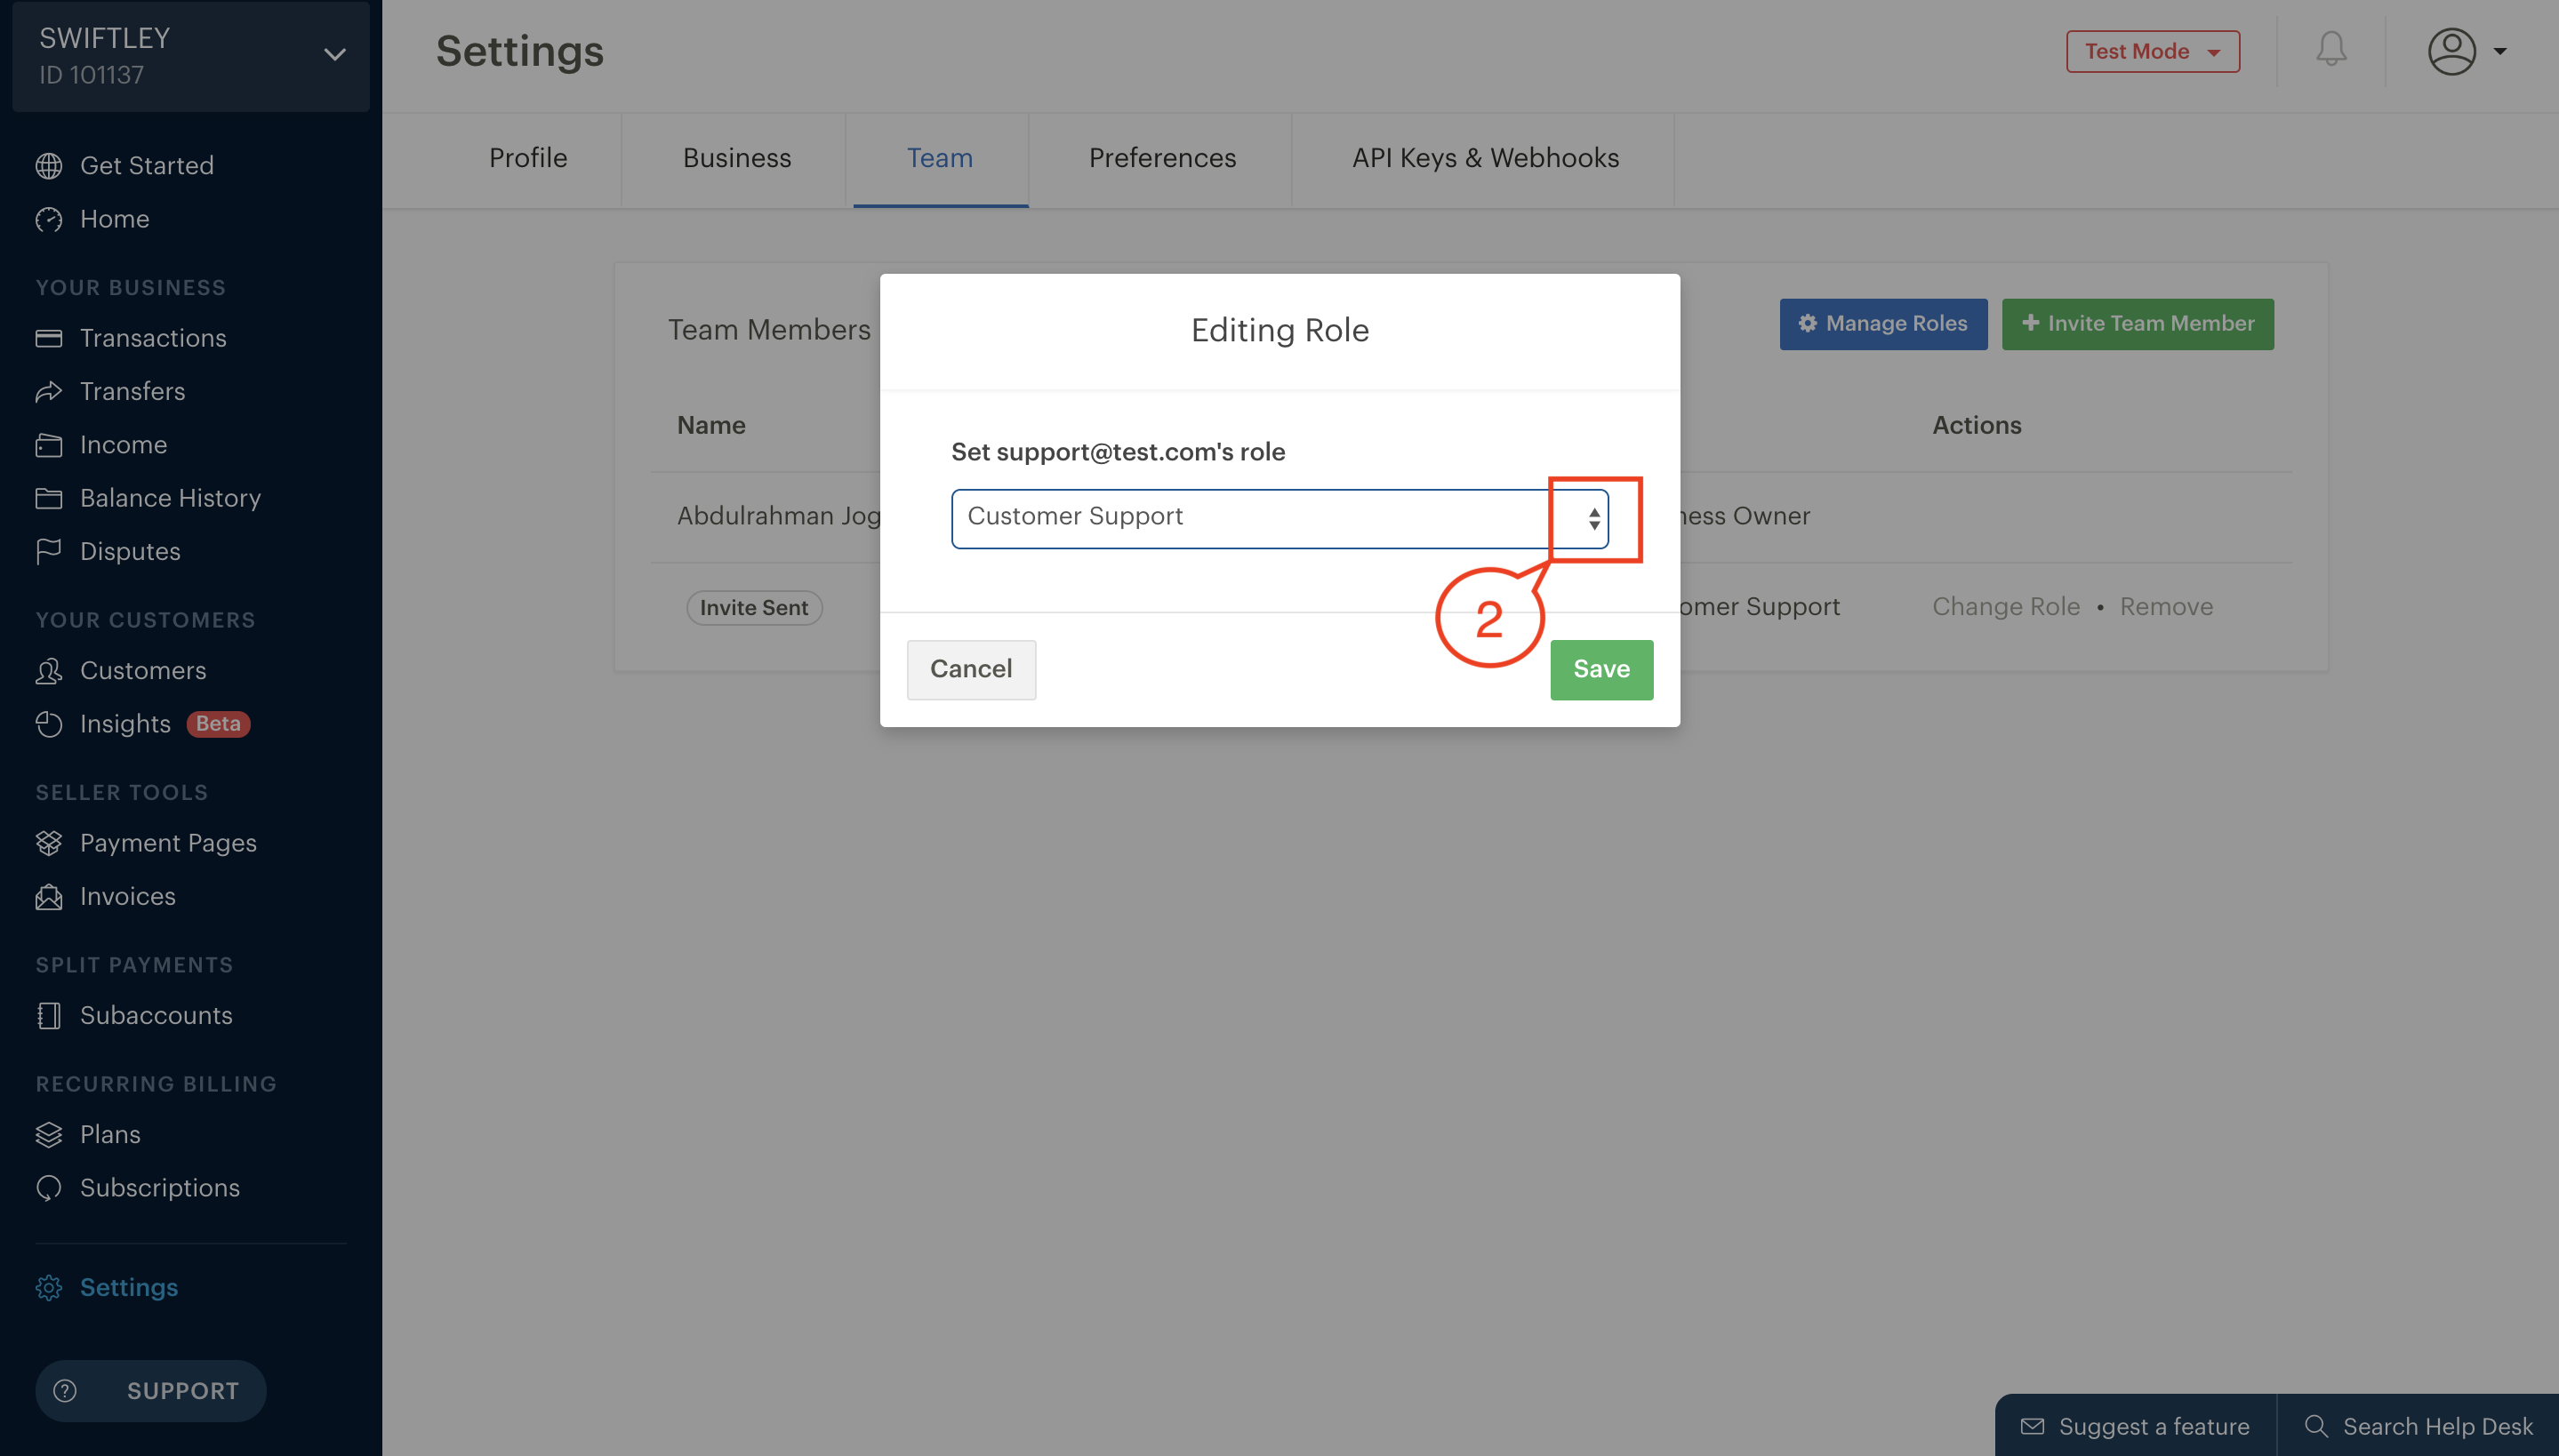2559x1456 pixels.
Task: Open the notifications bell
Action: (x=2331, y=50)
